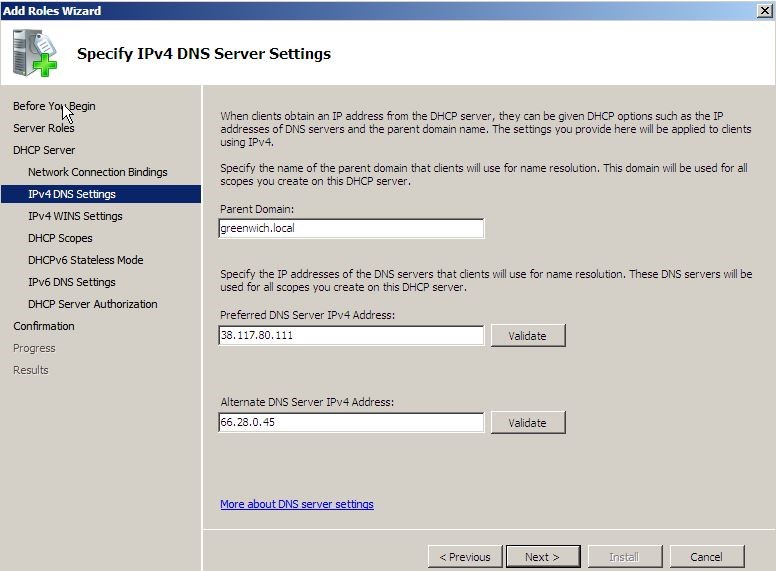776x571 pixels.
Task: Select DHCP Server Authorization step
Action: click(93, 304)
